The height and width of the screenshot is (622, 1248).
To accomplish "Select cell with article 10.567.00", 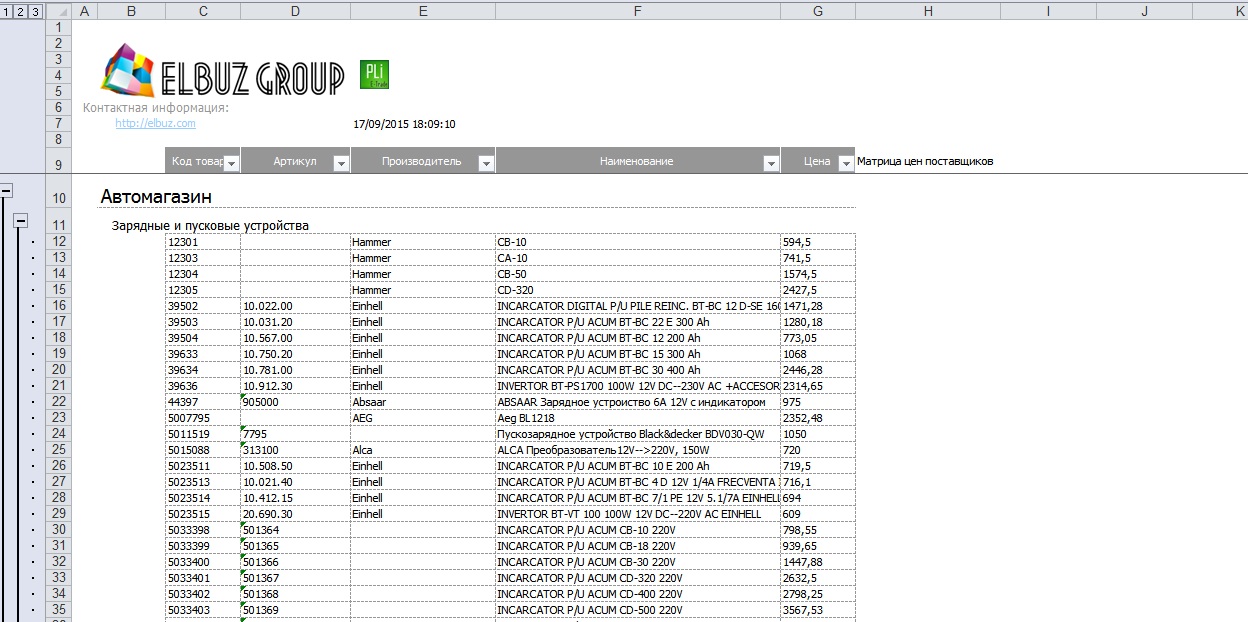I will (x=295, y=338).
